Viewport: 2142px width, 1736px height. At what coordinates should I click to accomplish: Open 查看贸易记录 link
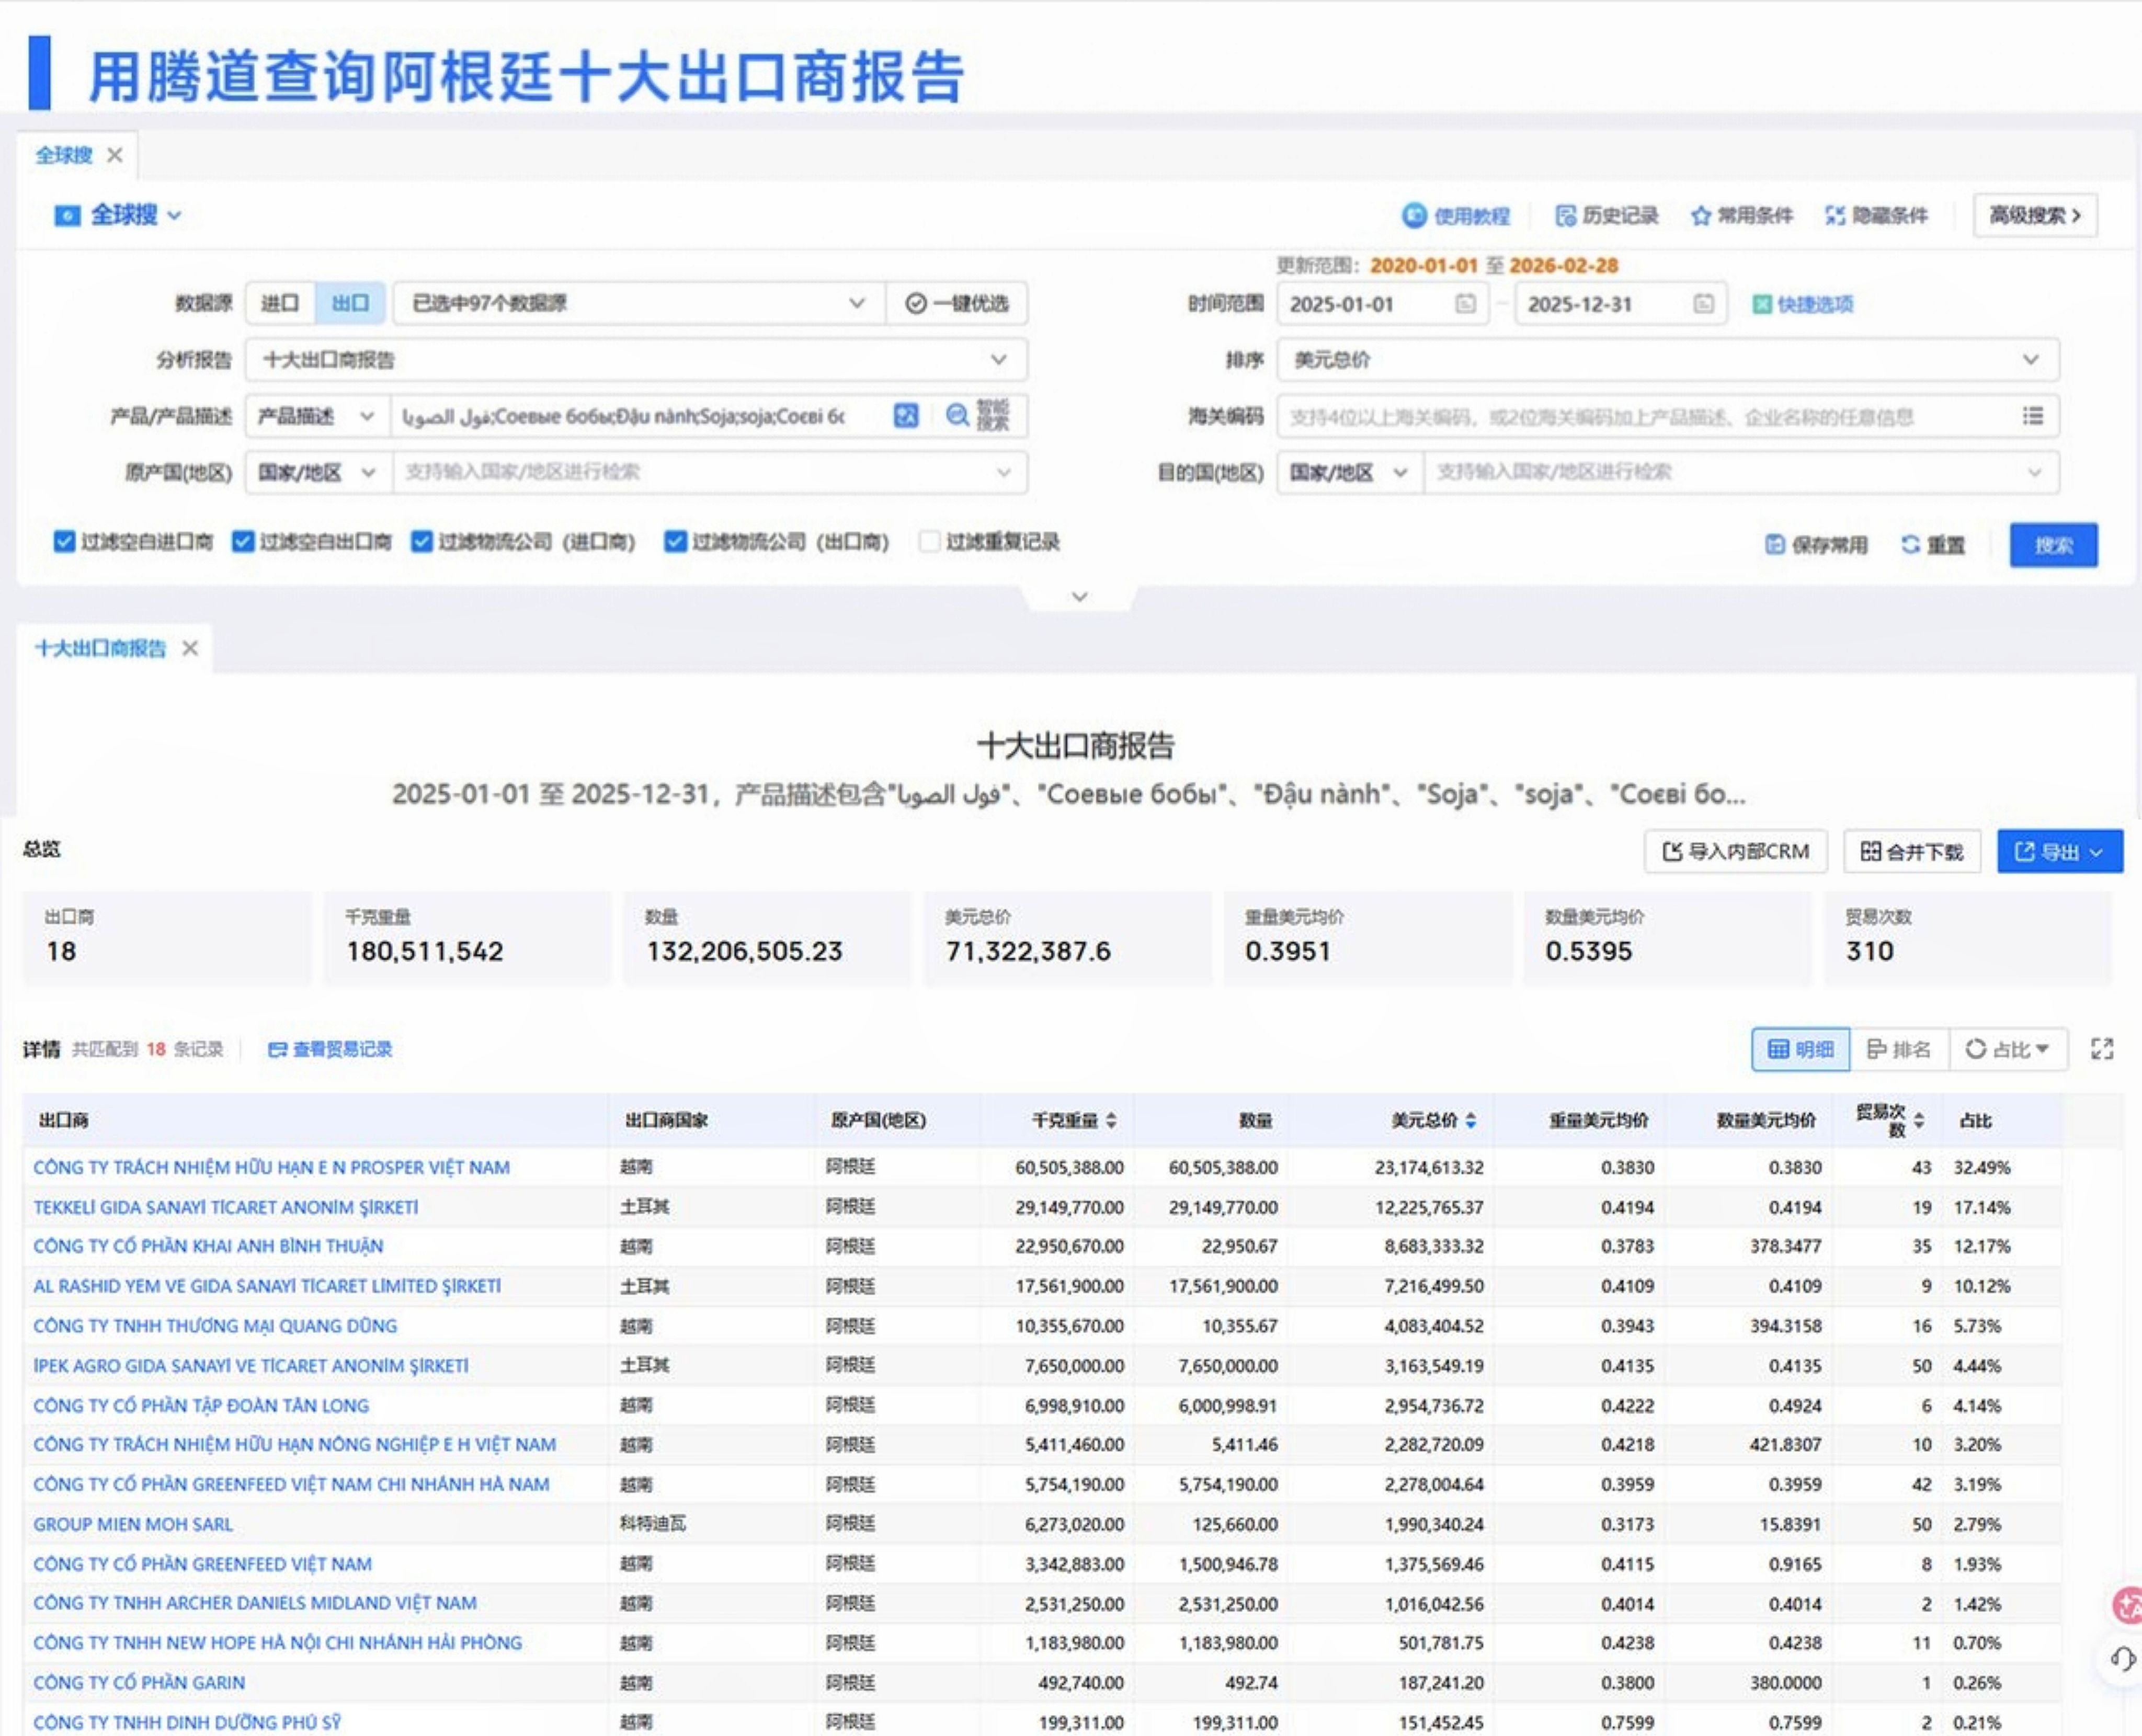click(330, 1049)
